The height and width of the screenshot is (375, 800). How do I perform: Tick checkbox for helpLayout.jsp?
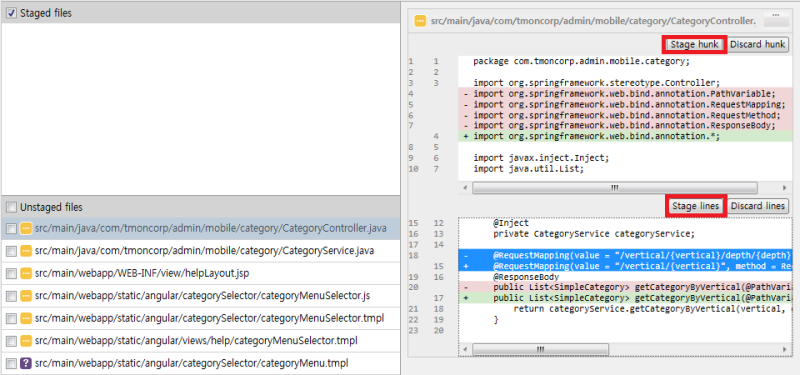11,273
